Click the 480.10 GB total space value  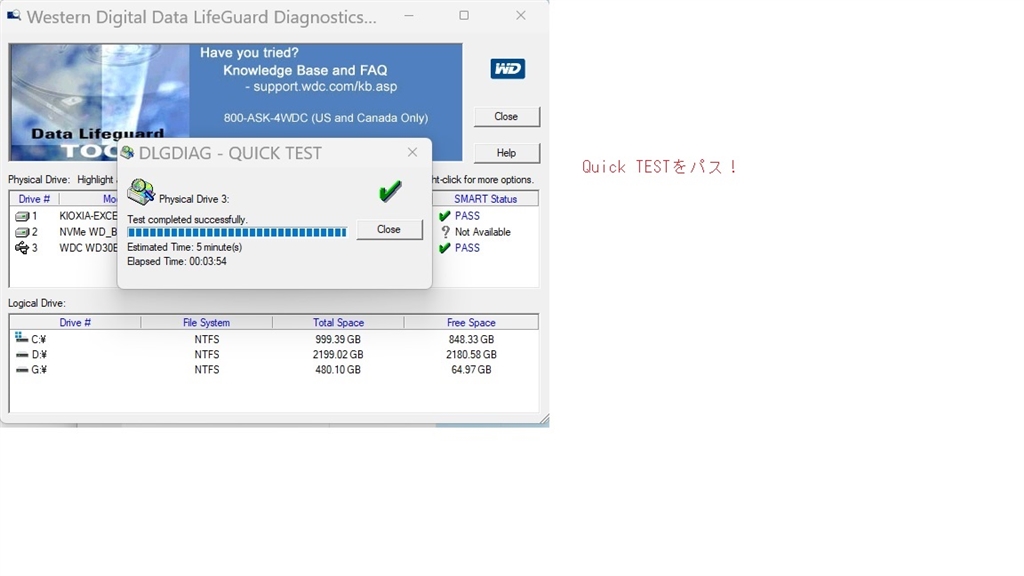[x=338, y=370]
